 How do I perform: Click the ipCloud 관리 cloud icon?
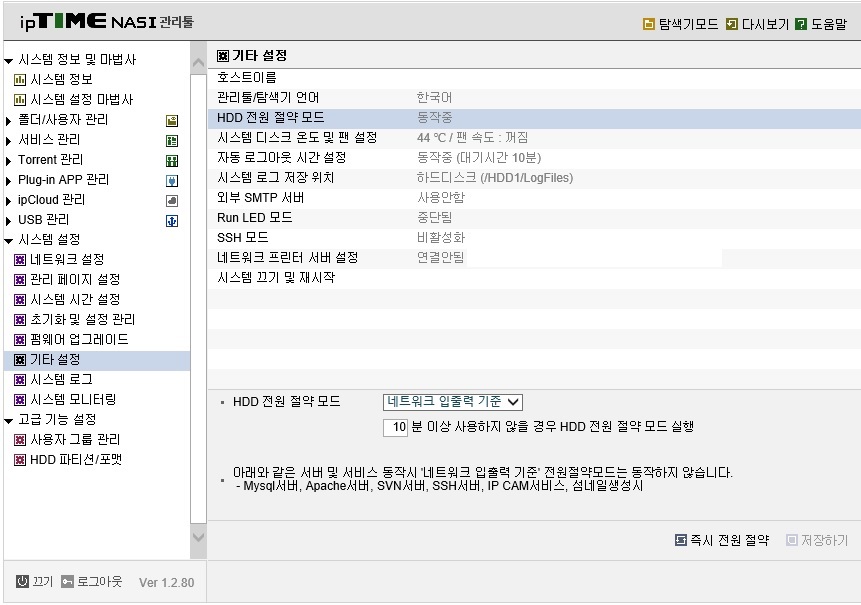point(172,201)
